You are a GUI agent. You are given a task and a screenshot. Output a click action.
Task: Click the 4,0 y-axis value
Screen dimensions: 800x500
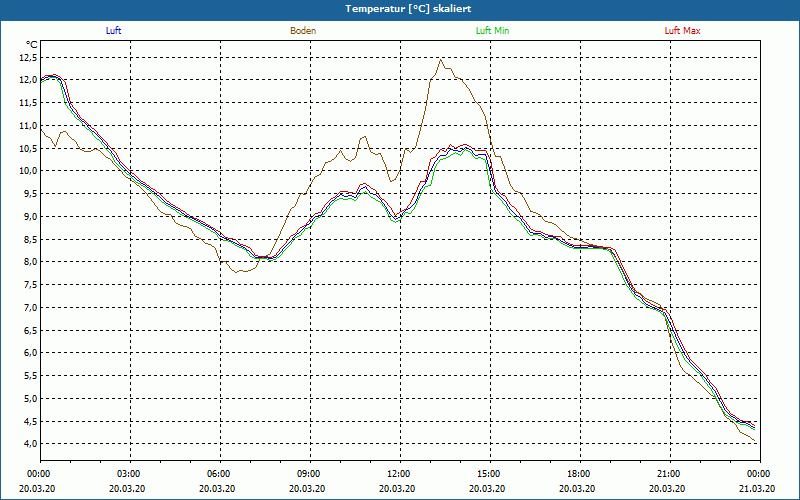click(31, 444)
